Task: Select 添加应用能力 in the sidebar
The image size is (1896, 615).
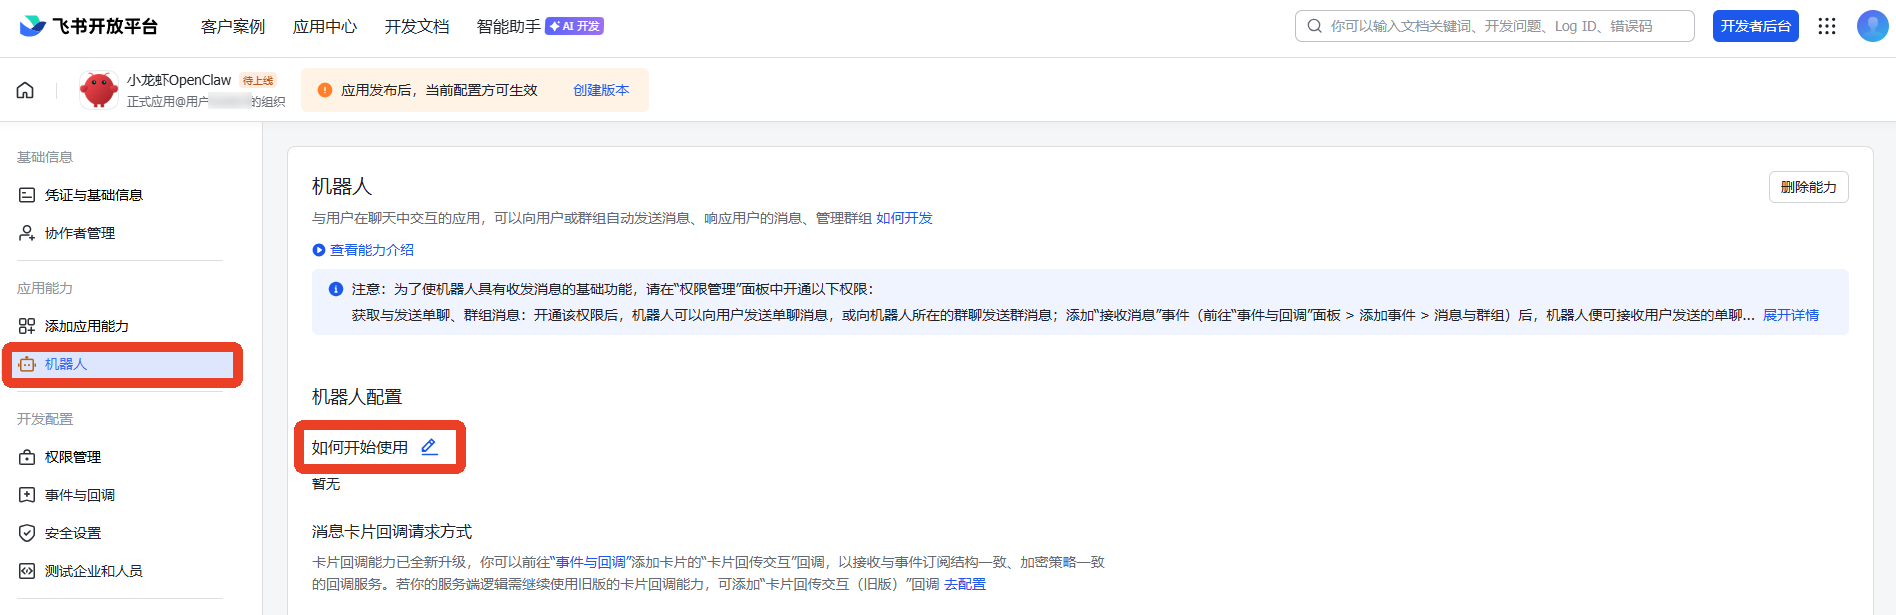Action: [86, 326]
